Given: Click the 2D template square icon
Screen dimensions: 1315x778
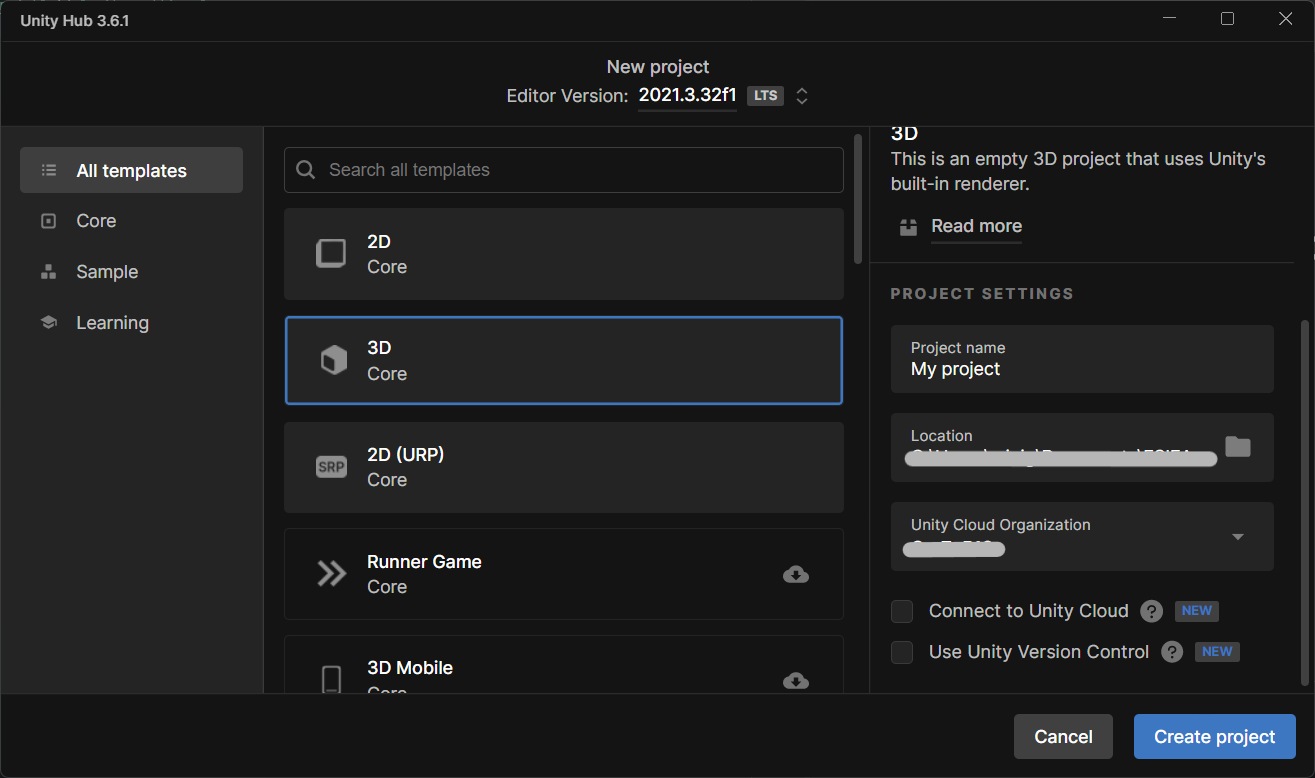Looking at the screenshot, I should (x=331, y=254).
